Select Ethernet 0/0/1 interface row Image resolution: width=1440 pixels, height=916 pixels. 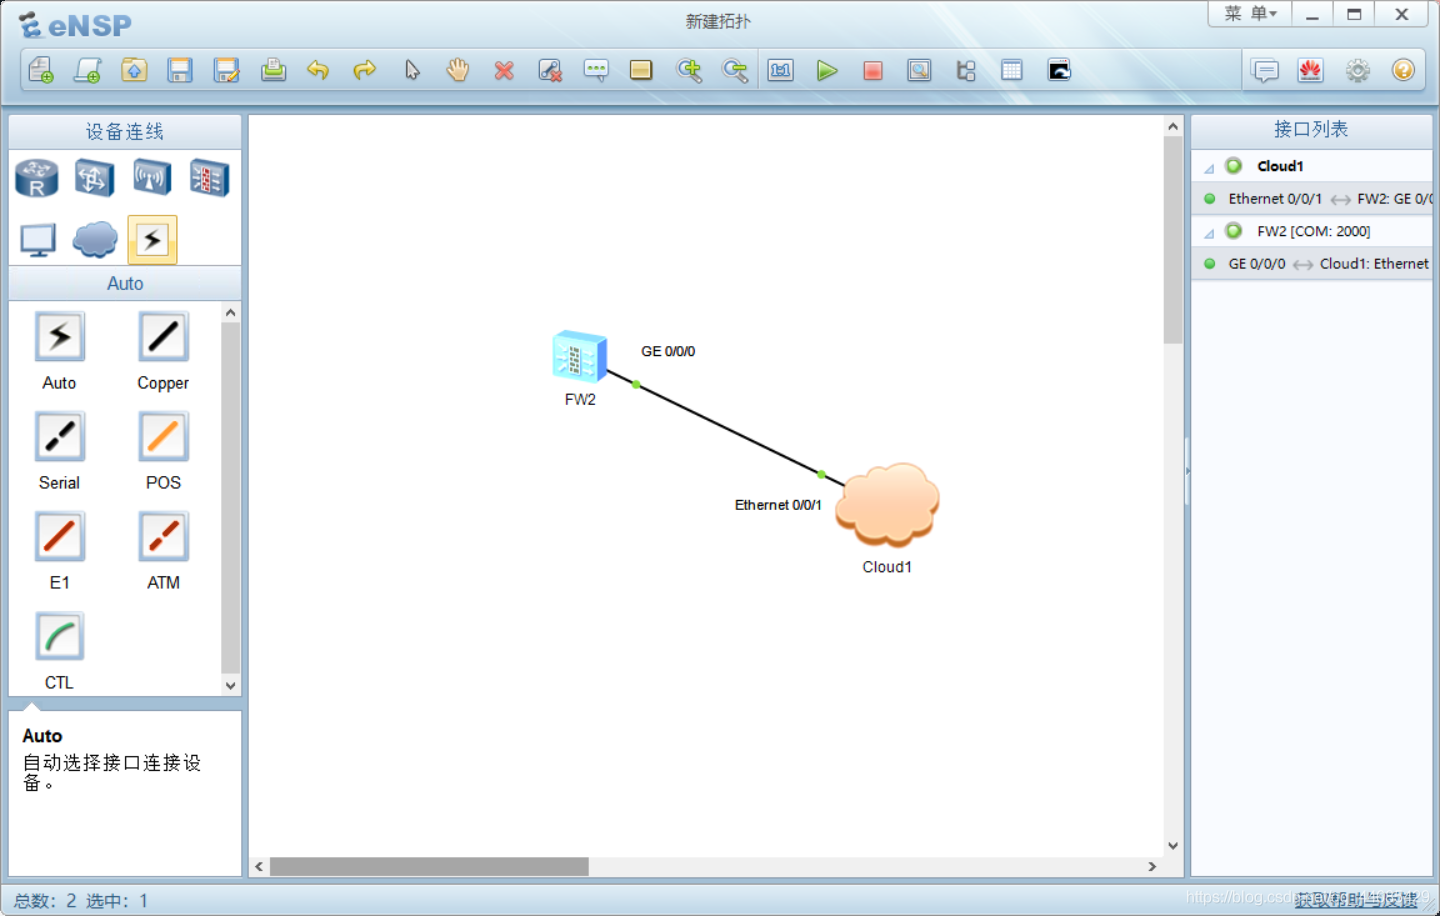tap(1312, 199)
